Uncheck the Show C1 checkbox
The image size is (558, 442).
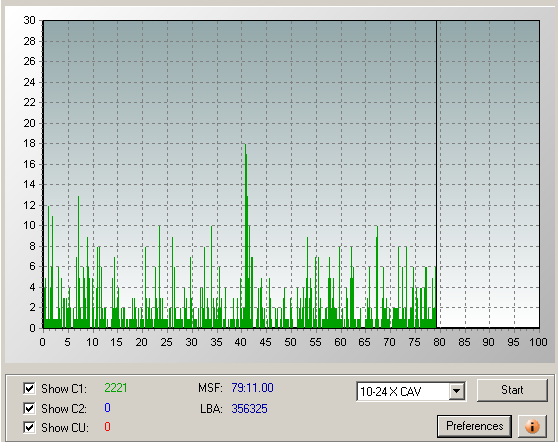[29, 388]
